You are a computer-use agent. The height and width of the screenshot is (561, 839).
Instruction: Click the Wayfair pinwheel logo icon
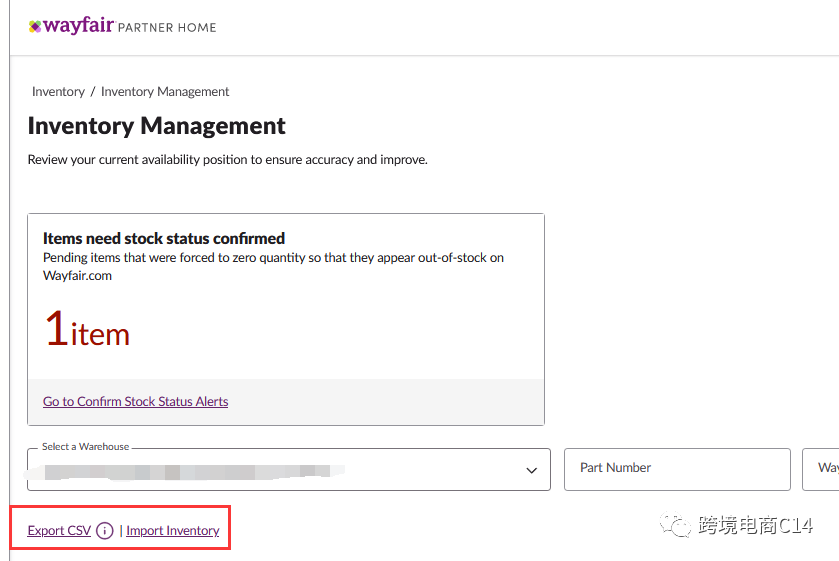(x=35, y=27)
